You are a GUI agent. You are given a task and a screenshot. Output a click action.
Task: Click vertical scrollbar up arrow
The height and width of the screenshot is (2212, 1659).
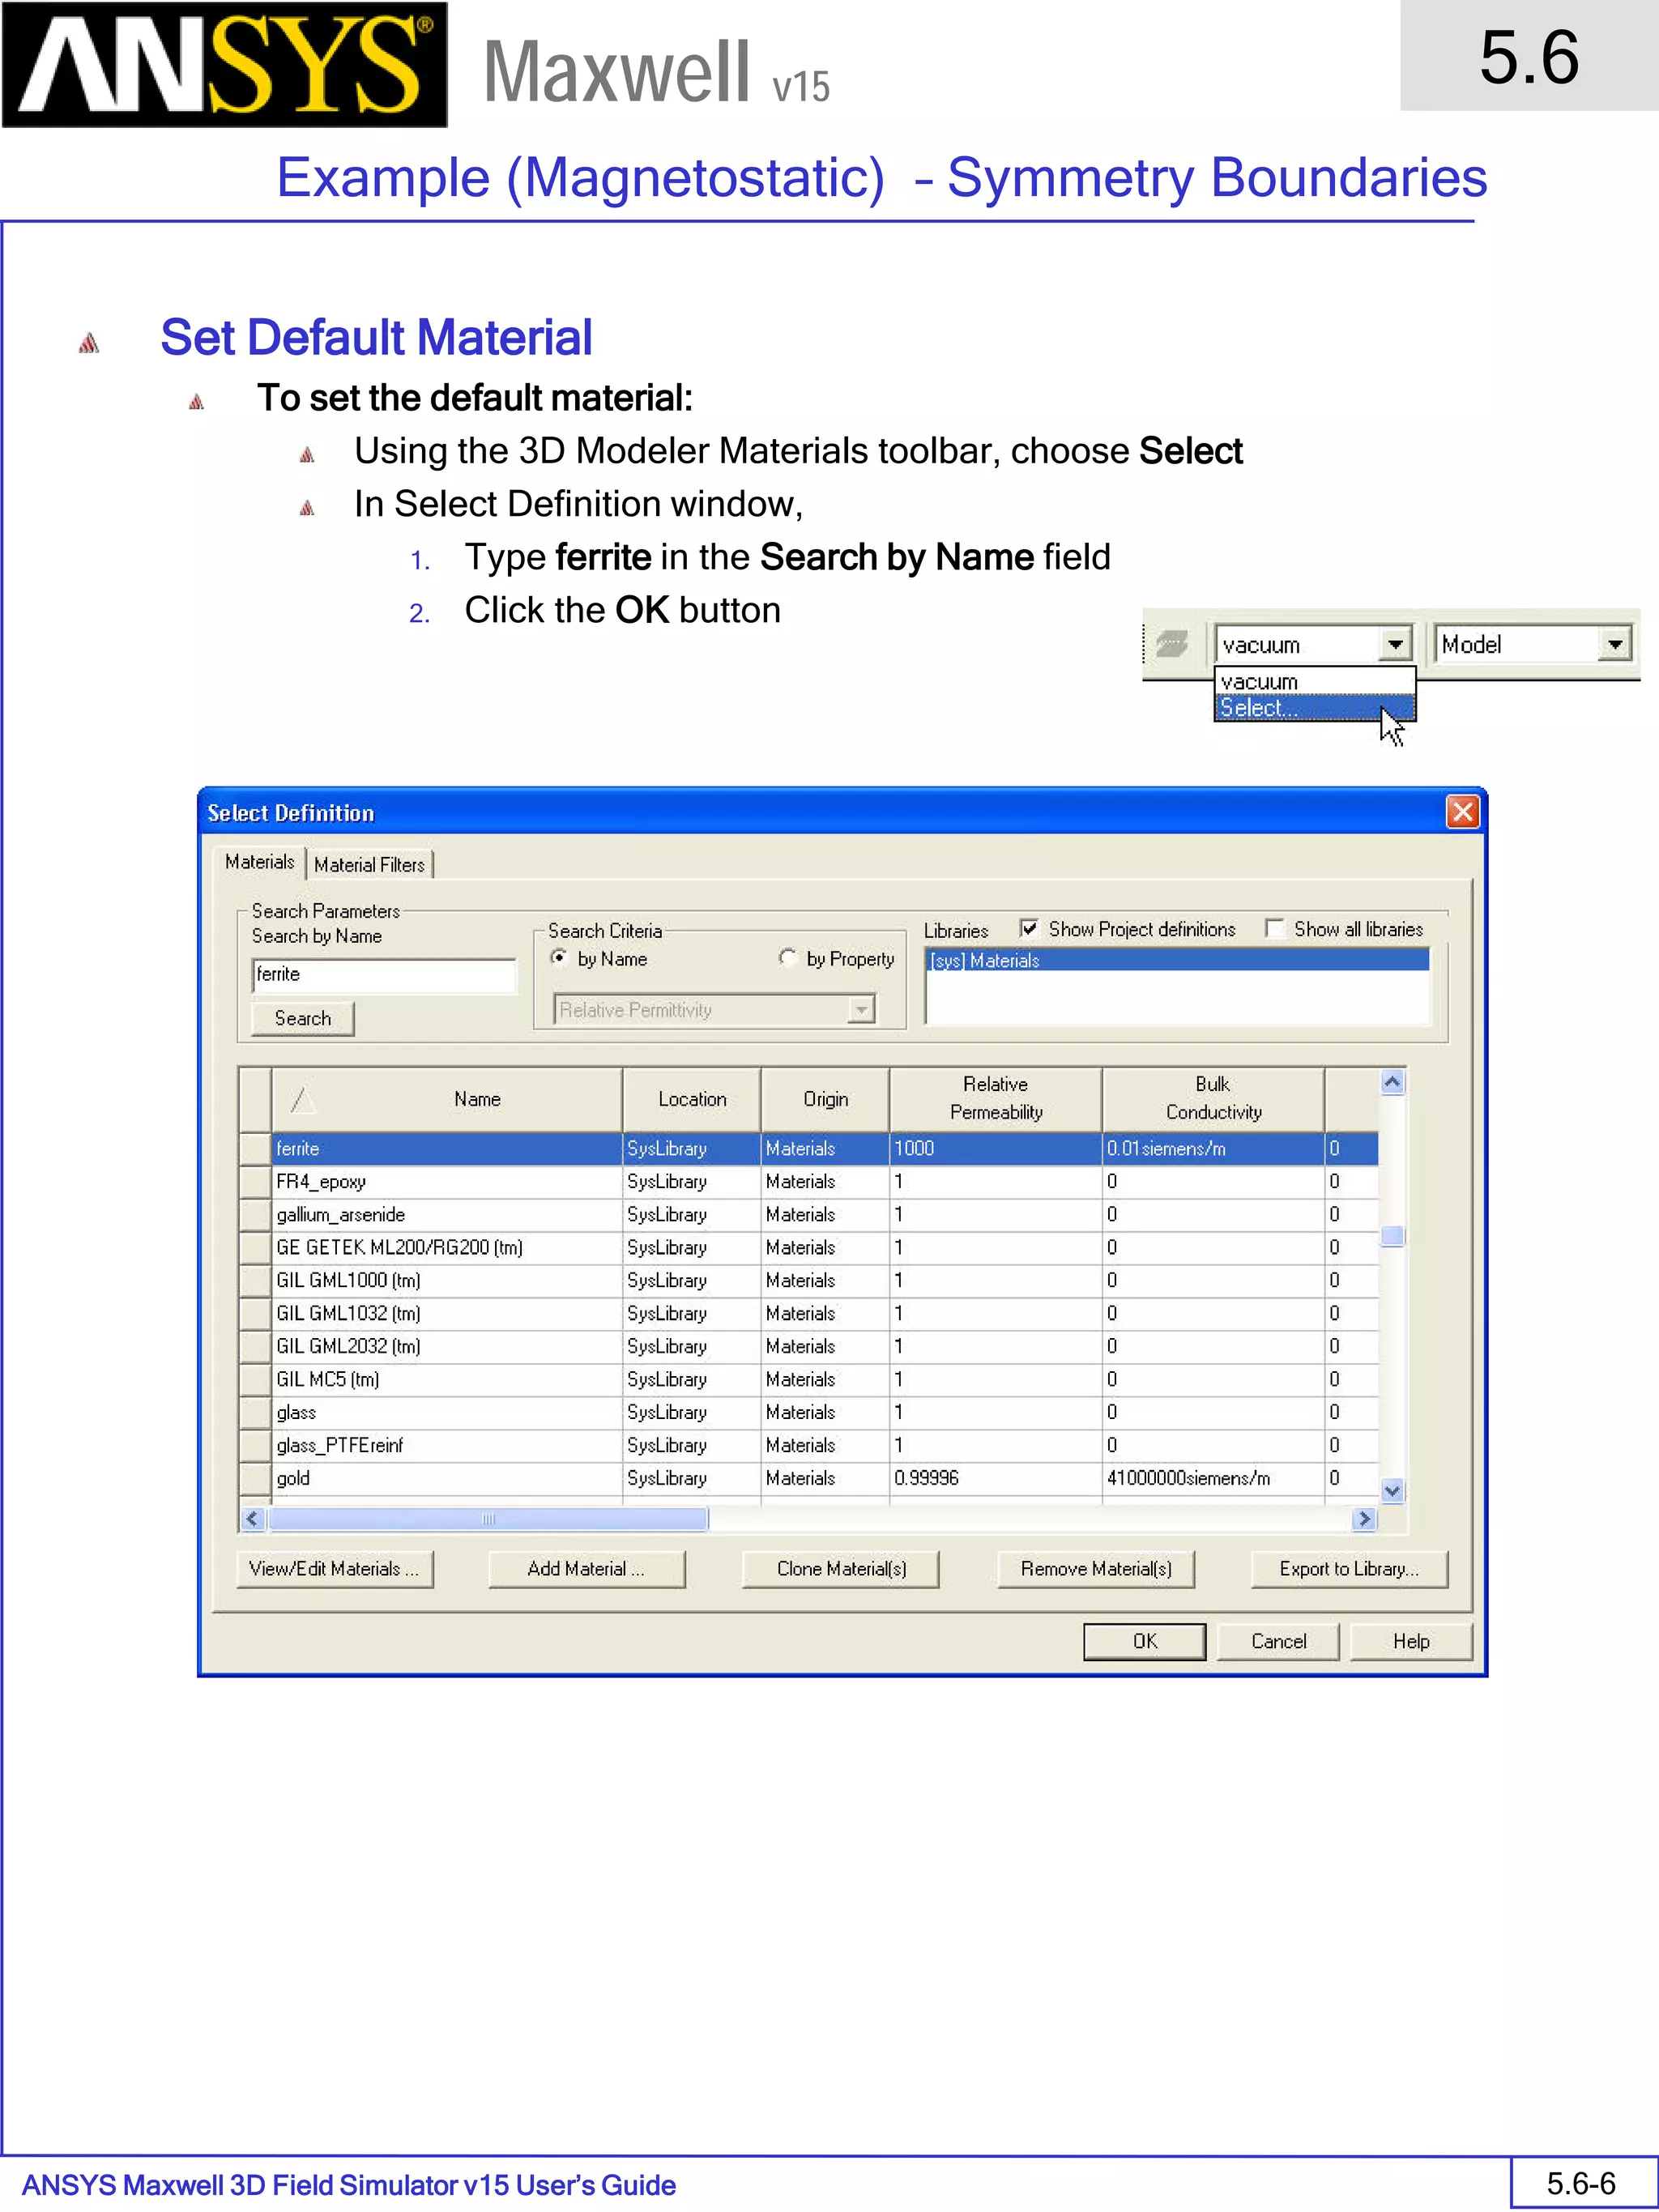pos(1392,1082)
